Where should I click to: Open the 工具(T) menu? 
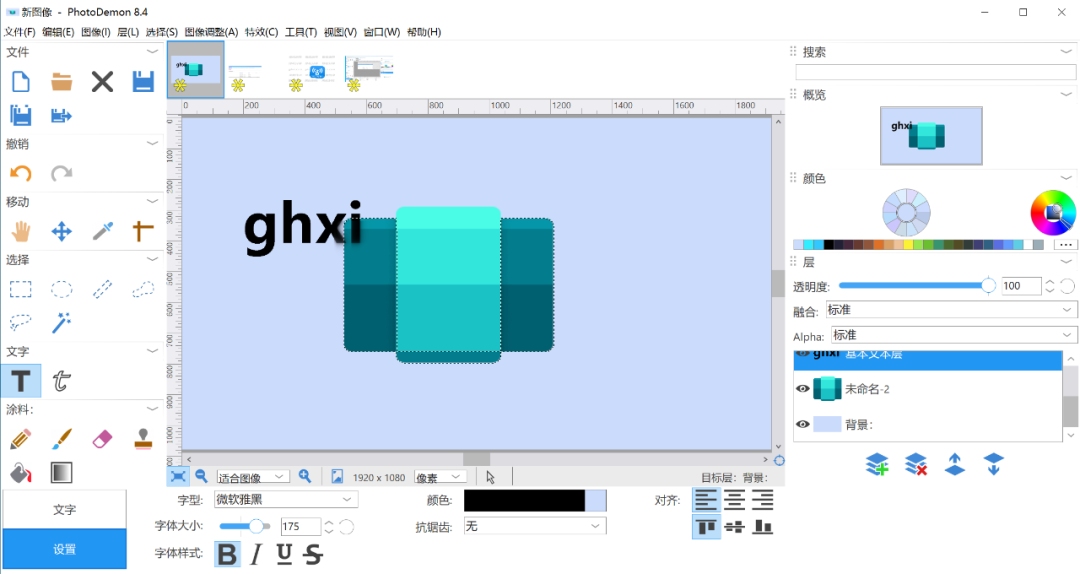click(x=301, y=32)
